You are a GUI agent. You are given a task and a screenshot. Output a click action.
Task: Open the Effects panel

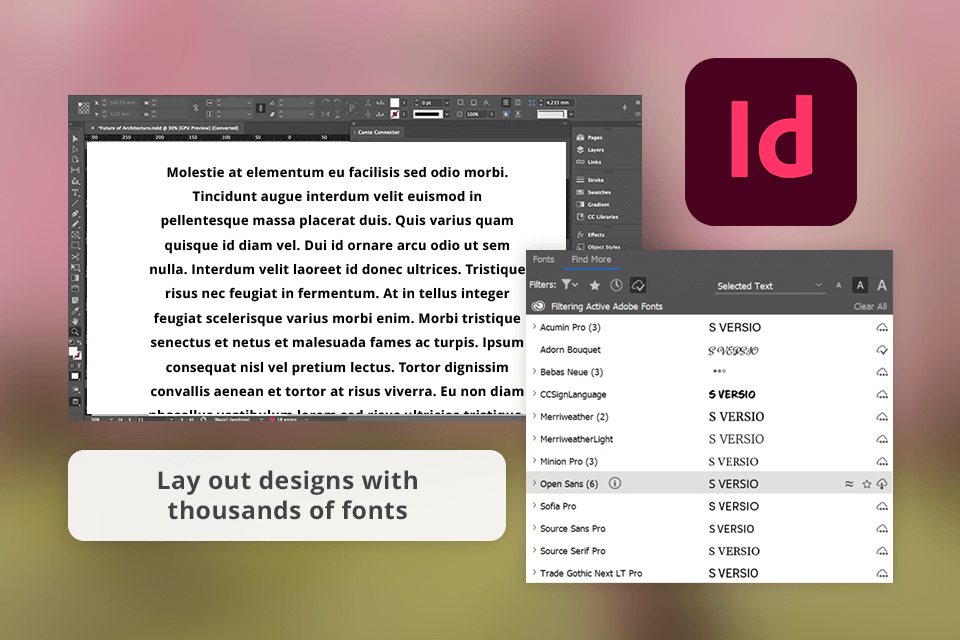(x=591, y=235)
